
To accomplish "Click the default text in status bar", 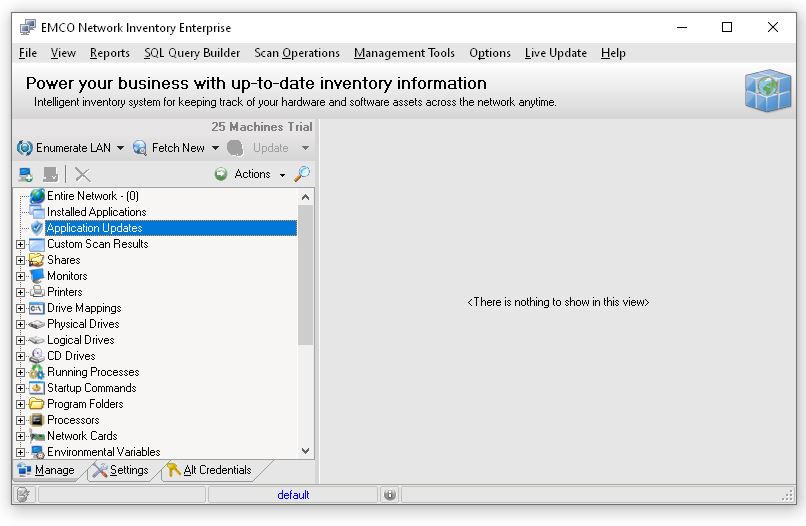I will (293, 495).
